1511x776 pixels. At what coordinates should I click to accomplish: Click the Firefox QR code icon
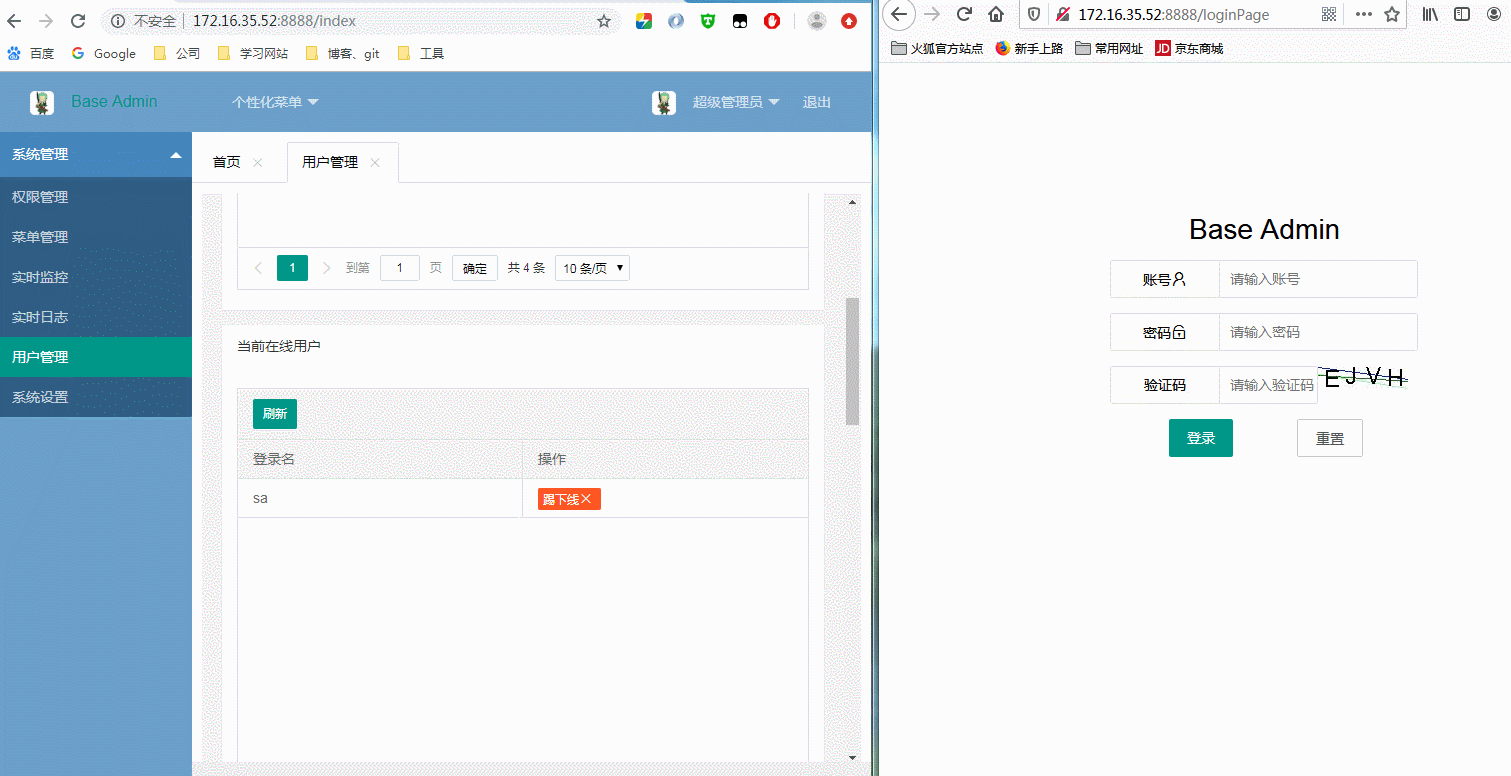click(x=1329, y=14)
